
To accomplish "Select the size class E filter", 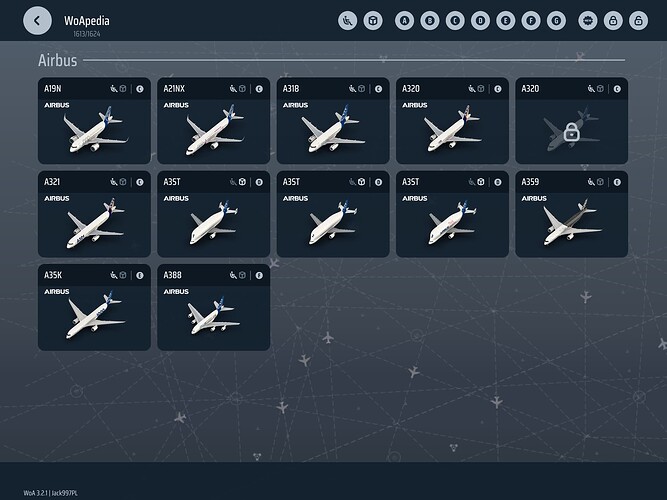I will coord(506,20).
